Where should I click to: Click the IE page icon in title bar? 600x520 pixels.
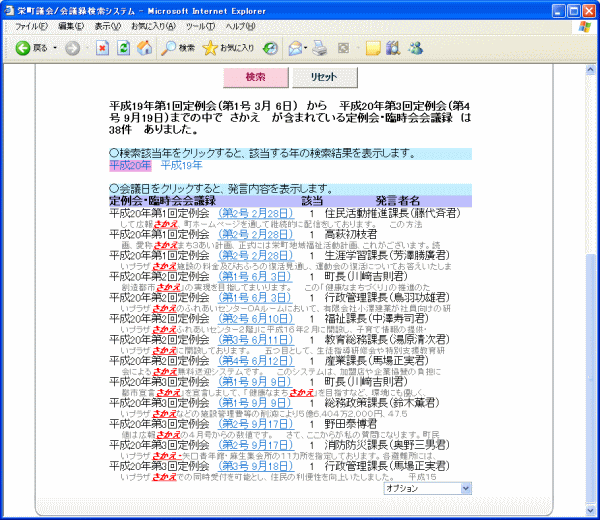coord(9,11)
